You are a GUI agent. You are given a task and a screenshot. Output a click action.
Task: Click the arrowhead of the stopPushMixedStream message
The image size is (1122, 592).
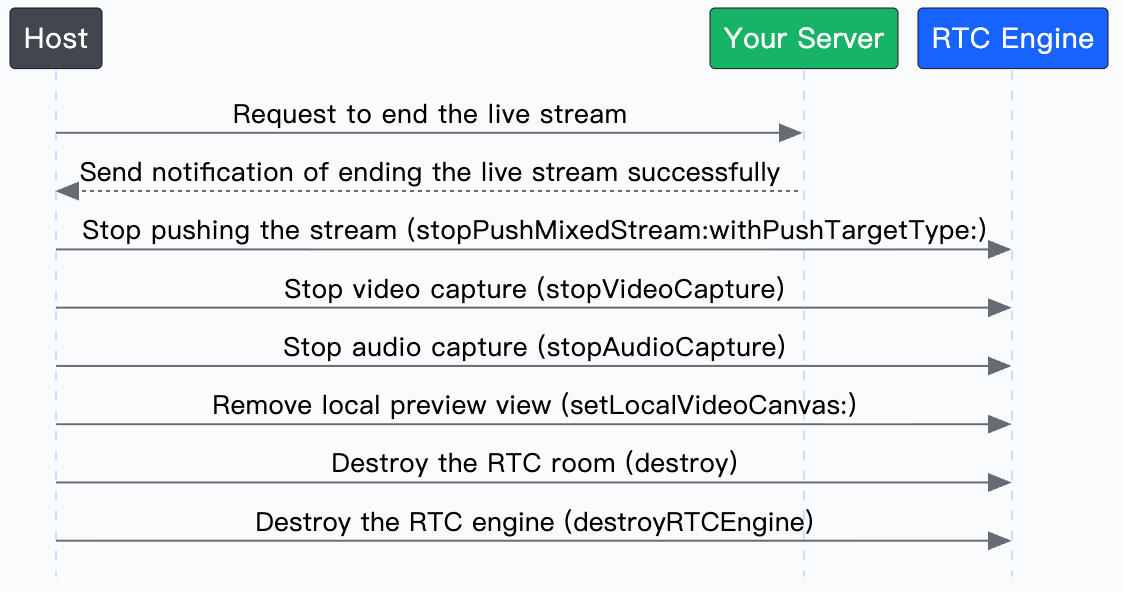tap(999, 249)
